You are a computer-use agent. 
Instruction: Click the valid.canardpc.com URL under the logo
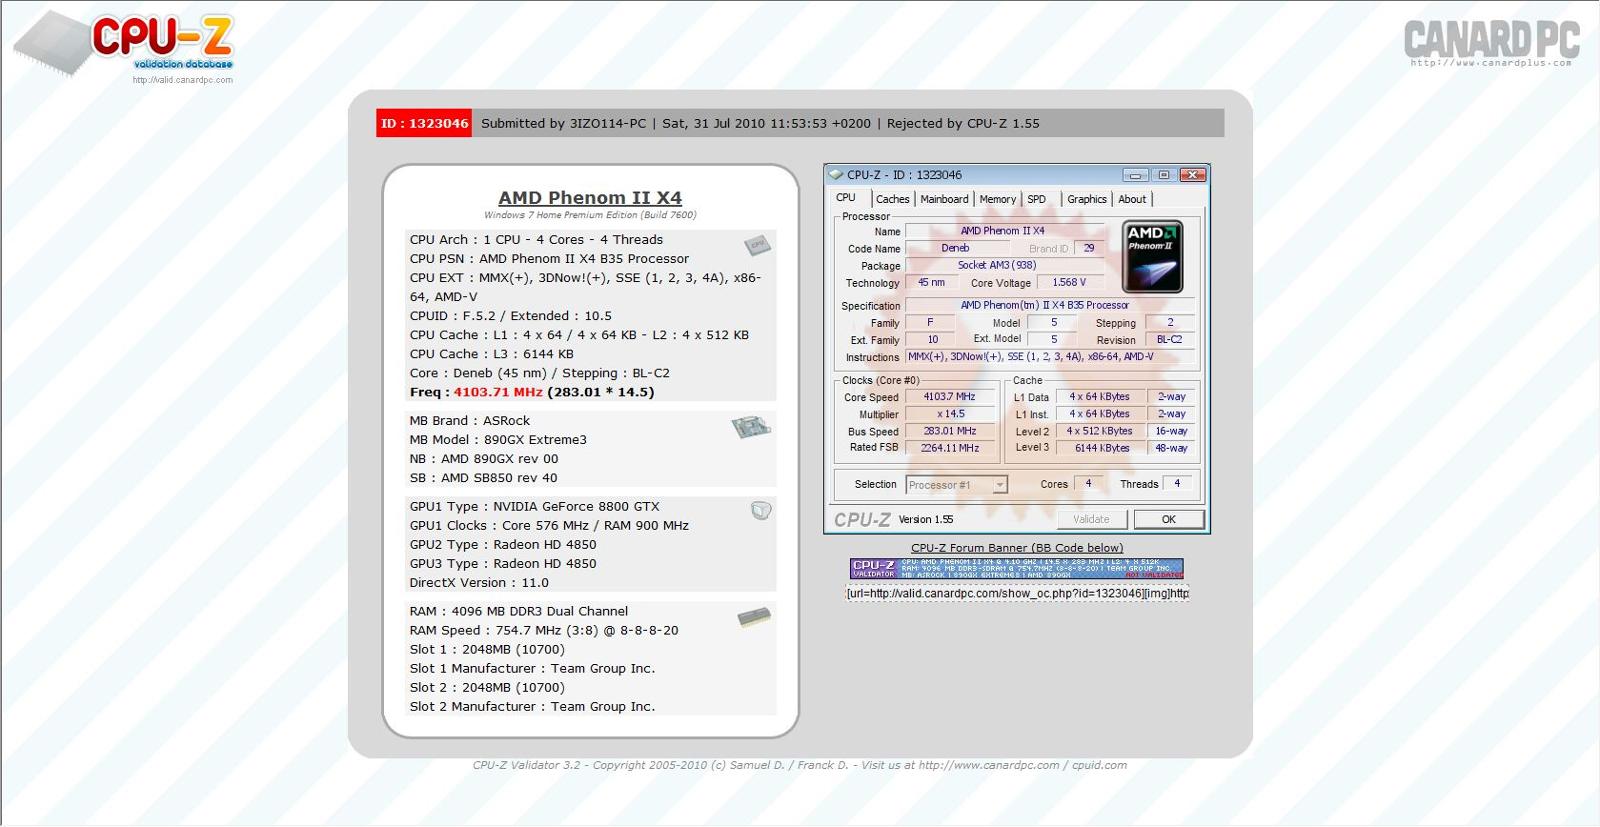182,80
